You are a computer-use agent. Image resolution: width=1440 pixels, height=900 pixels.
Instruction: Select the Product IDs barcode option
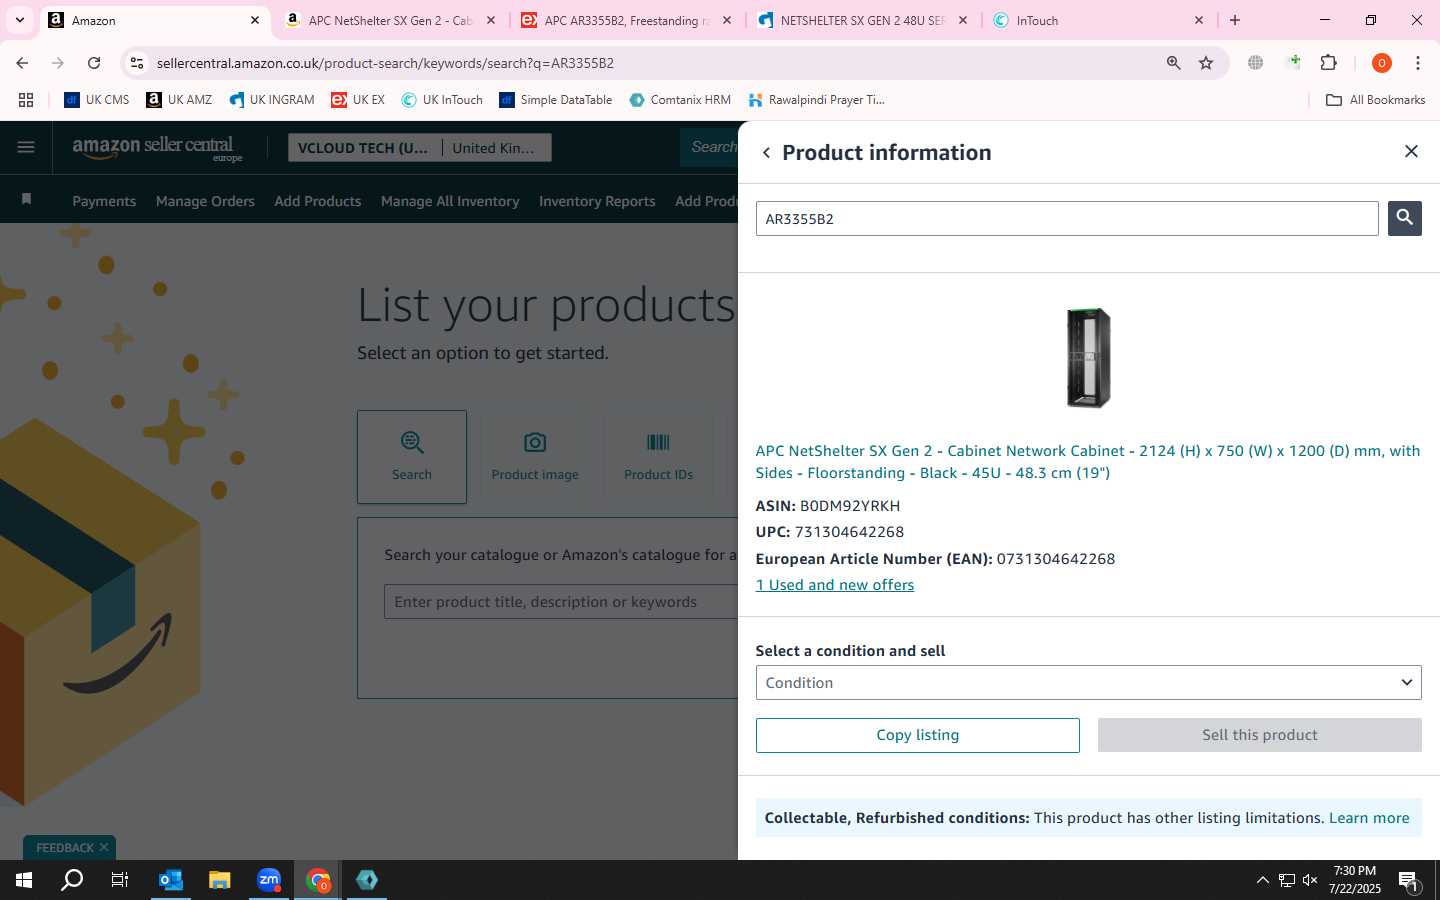(658, 456)
